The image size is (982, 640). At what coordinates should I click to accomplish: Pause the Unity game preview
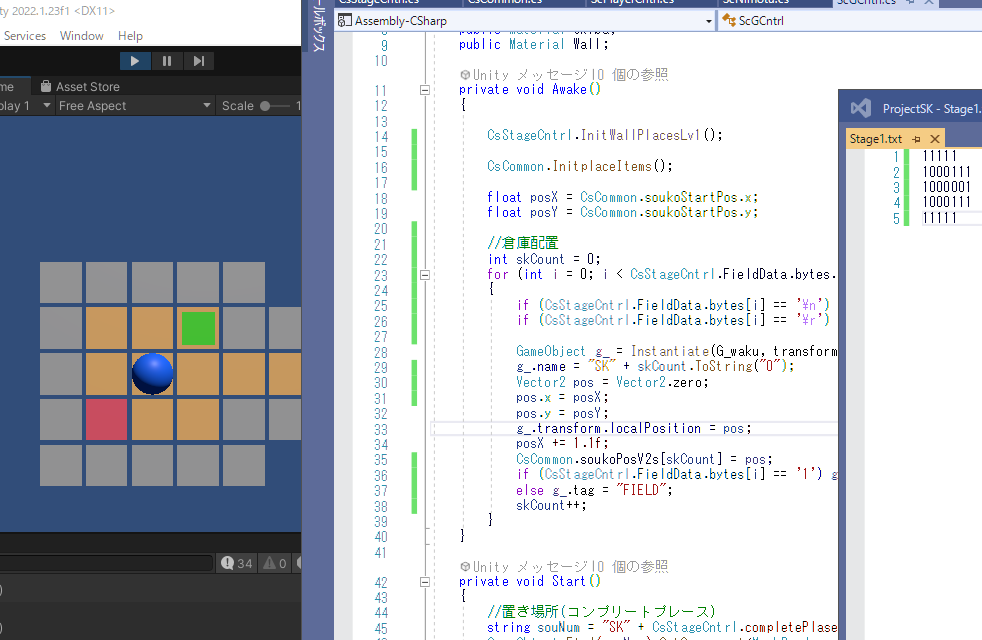pyautogui.click(x=167, y=61)
